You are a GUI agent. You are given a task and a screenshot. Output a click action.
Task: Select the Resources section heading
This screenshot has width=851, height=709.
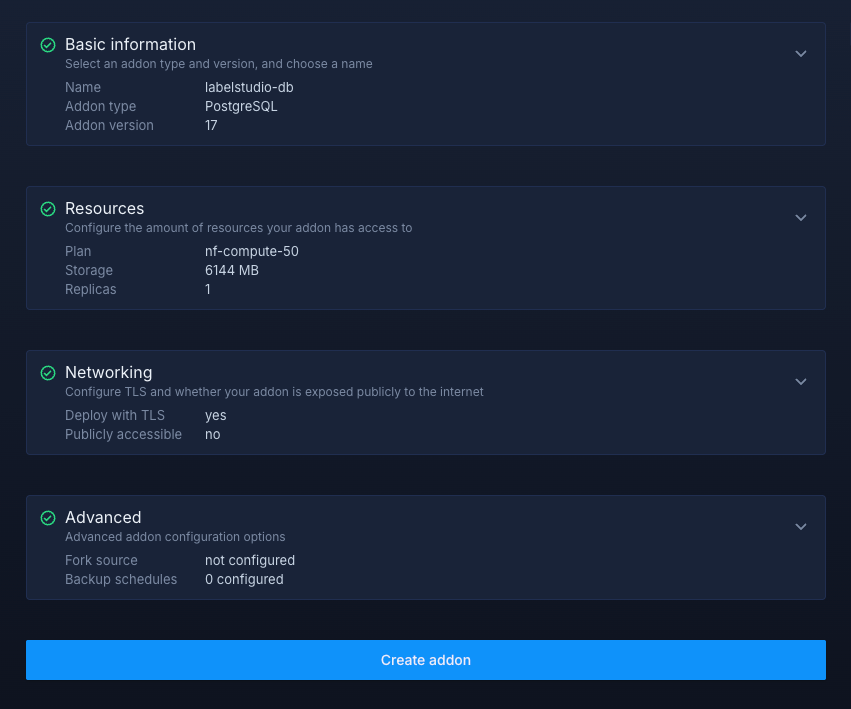104,209
